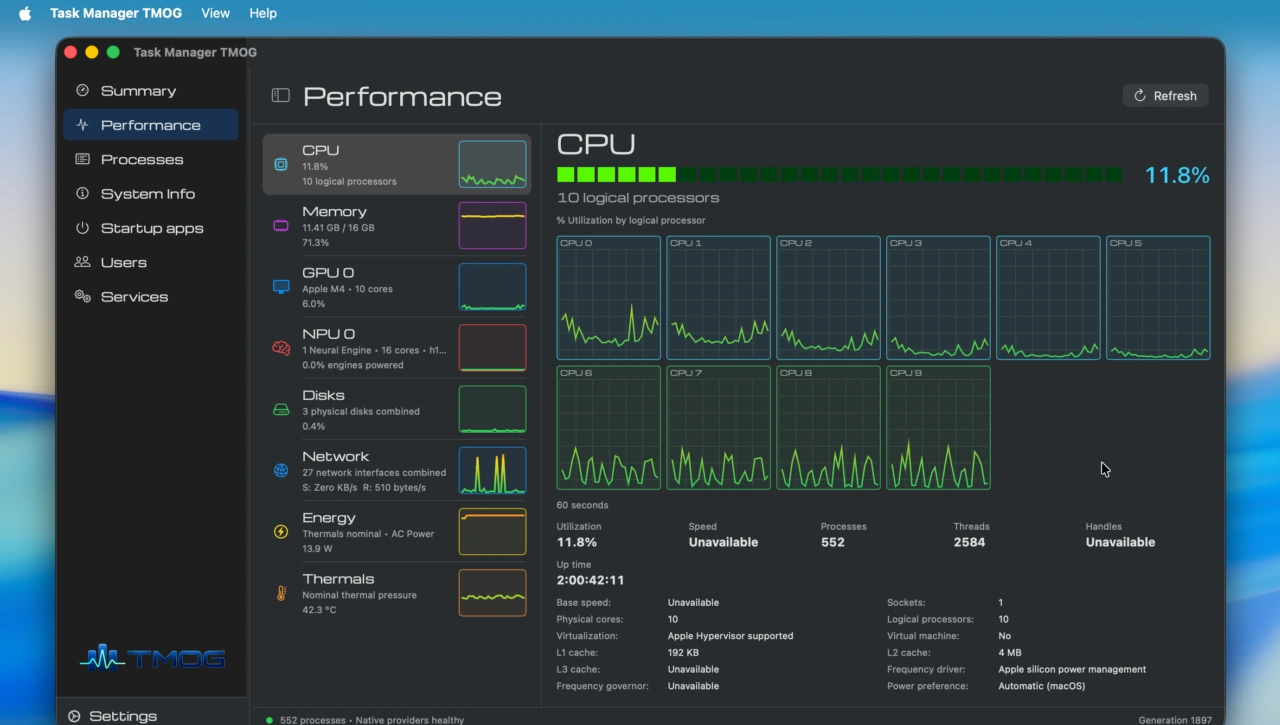The image size is (1280, 725).
Task: Click the GPU 0 monitor icon
Action: (281, 287)
